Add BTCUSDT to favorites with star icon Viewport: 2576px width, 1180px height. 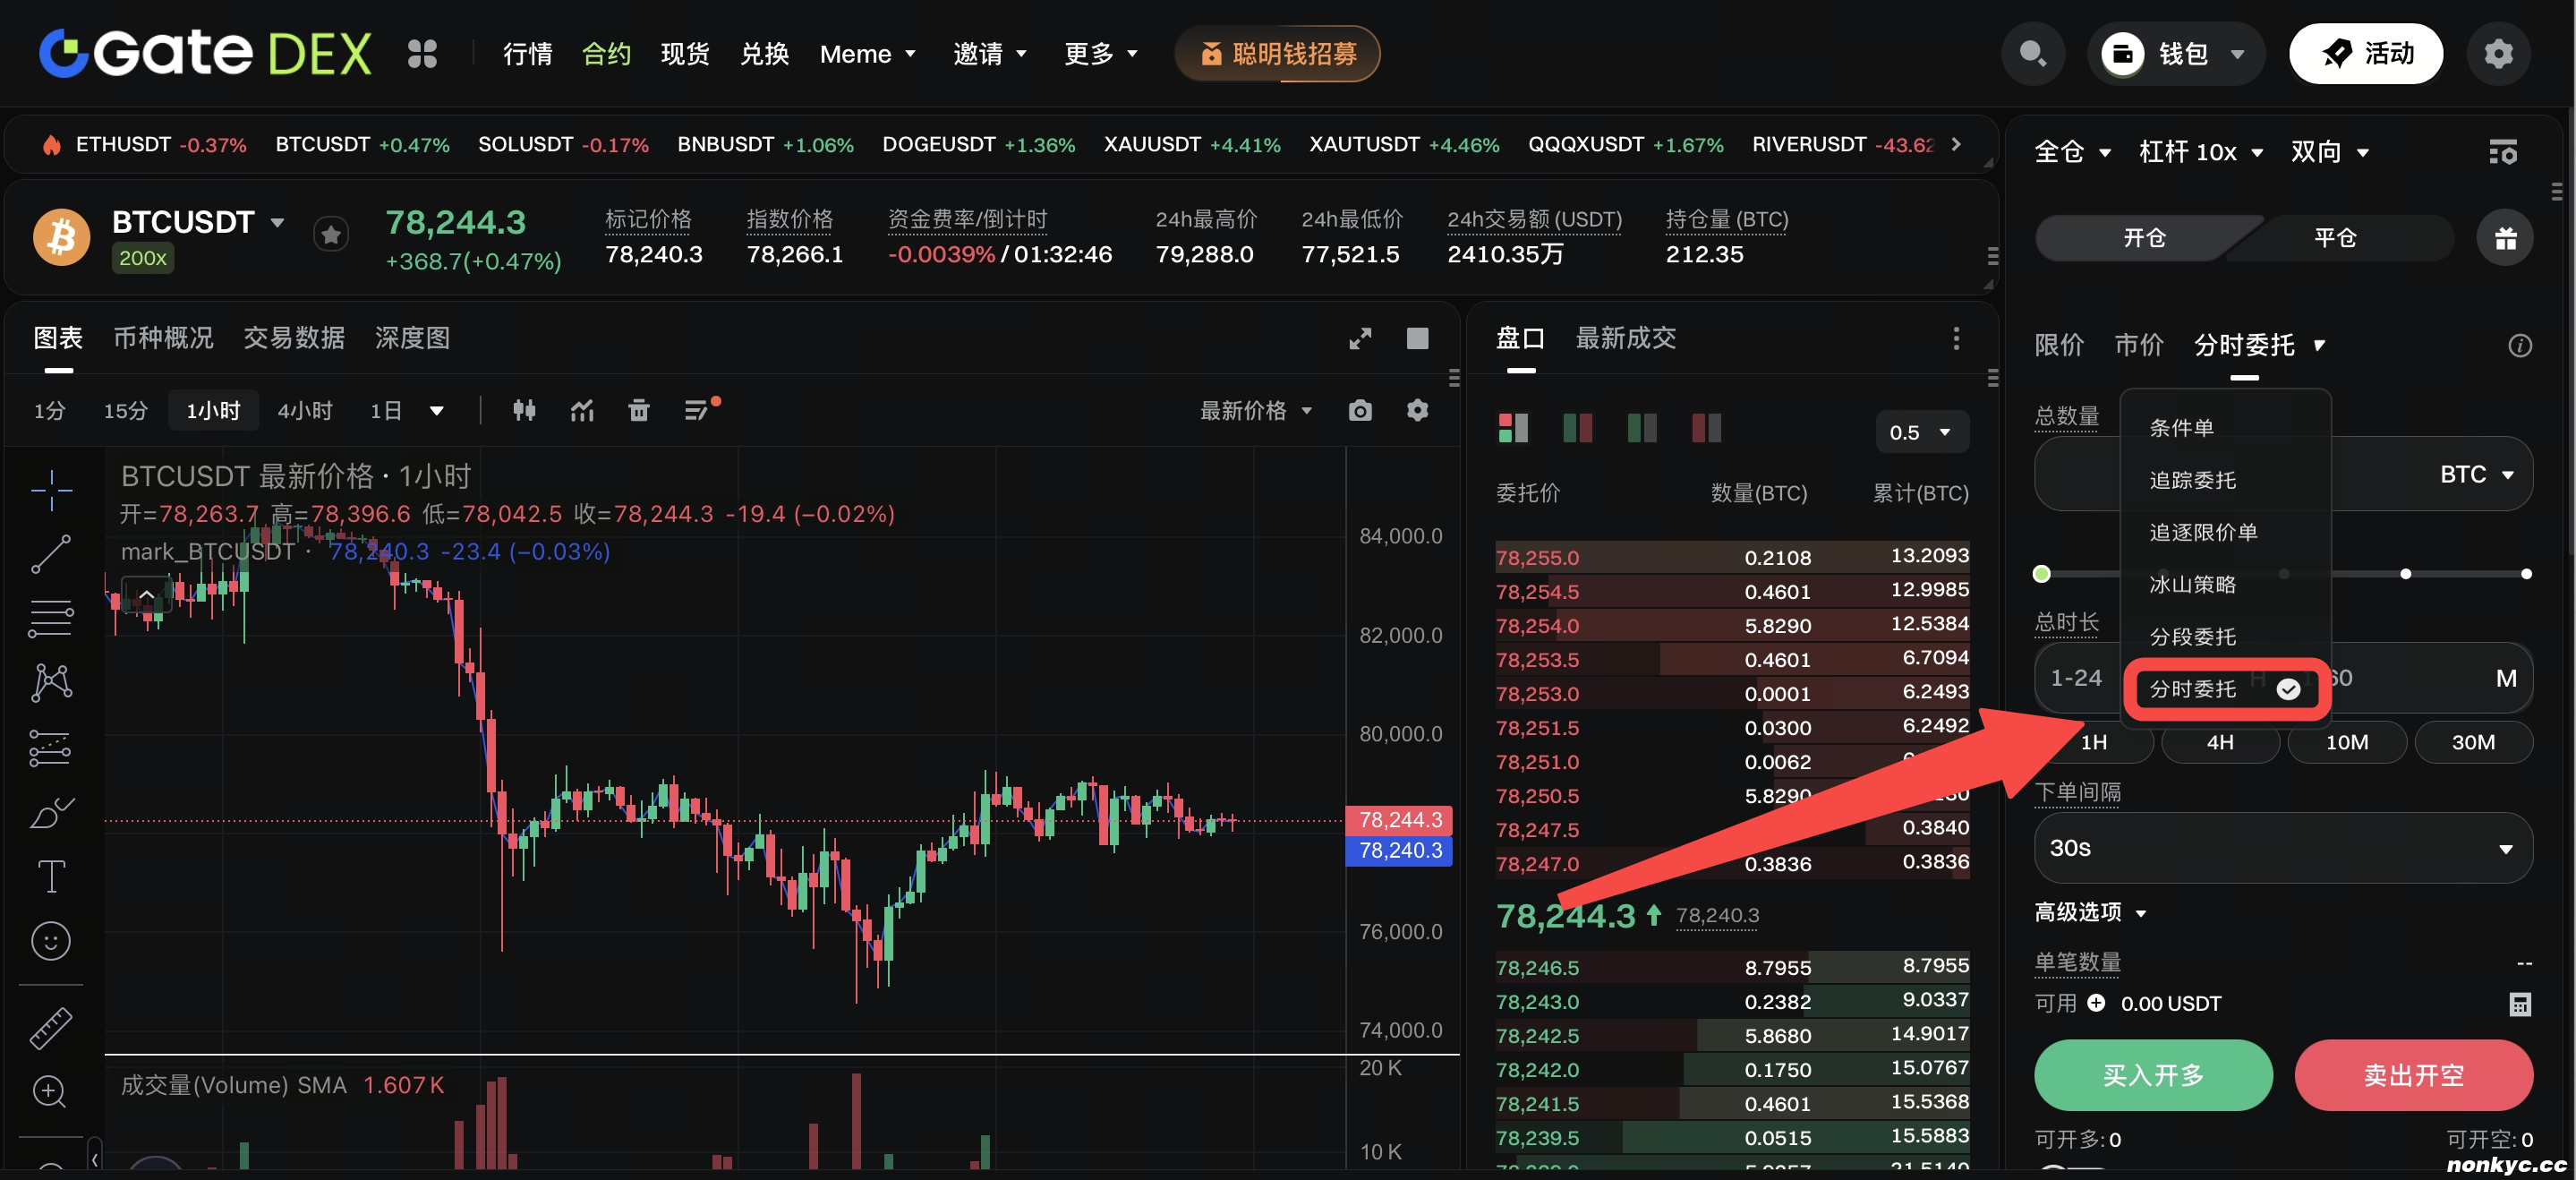click(x=331, y=235)
